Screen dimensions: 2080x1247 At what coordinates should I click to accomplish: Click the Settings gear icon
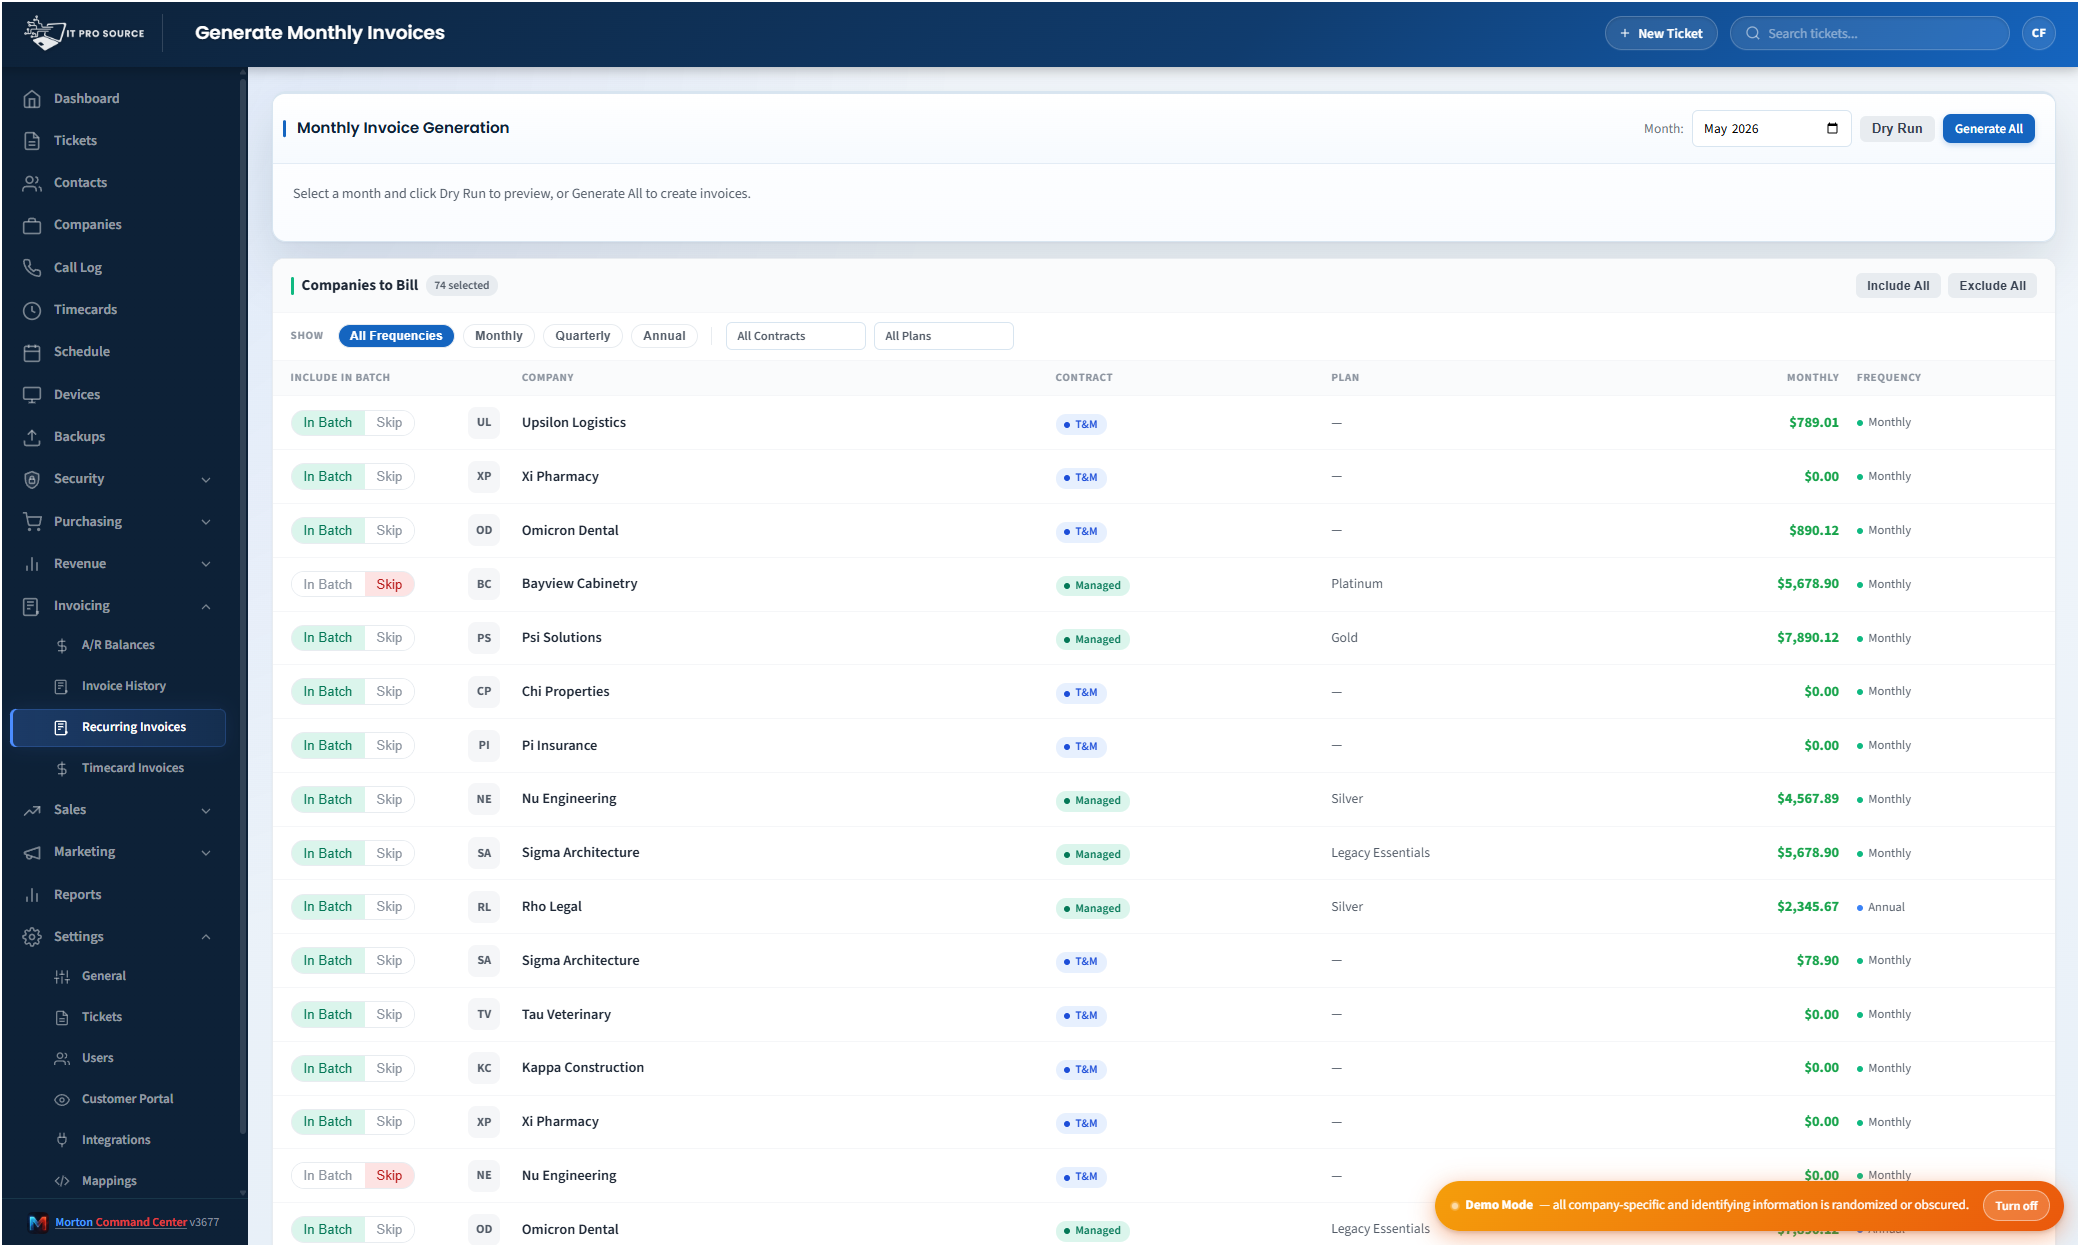pyautogui.click(x=32, y=937)
